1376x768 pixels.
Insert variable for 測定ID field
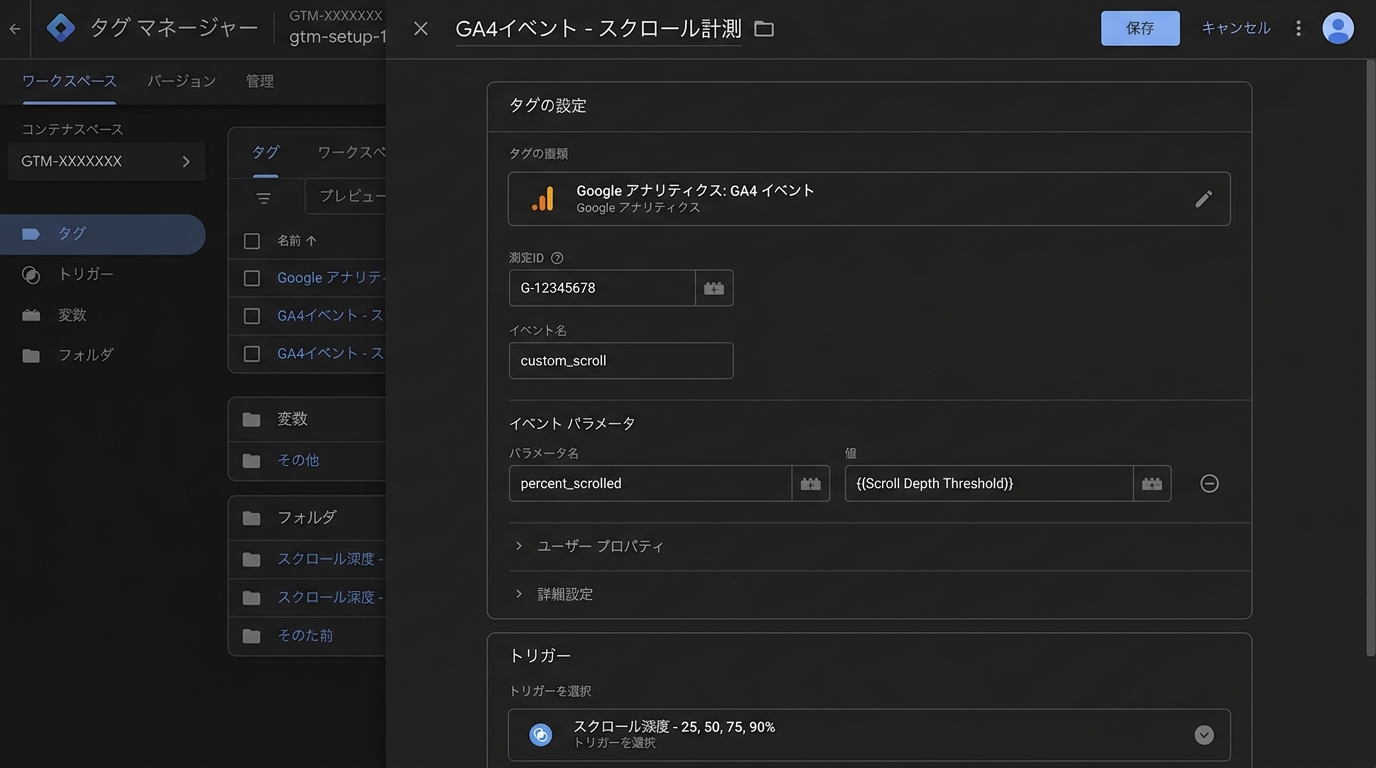click(x=714, y=288)
